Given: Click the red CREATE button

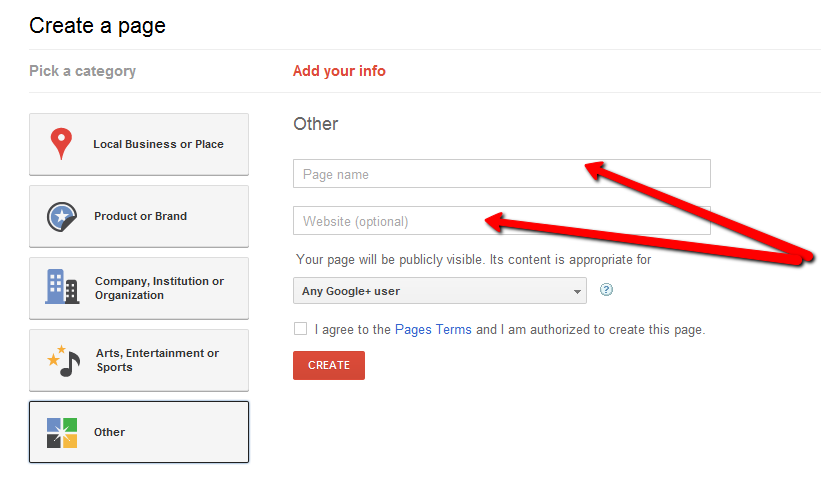Looking at the screenshot, I should [329, 365].
